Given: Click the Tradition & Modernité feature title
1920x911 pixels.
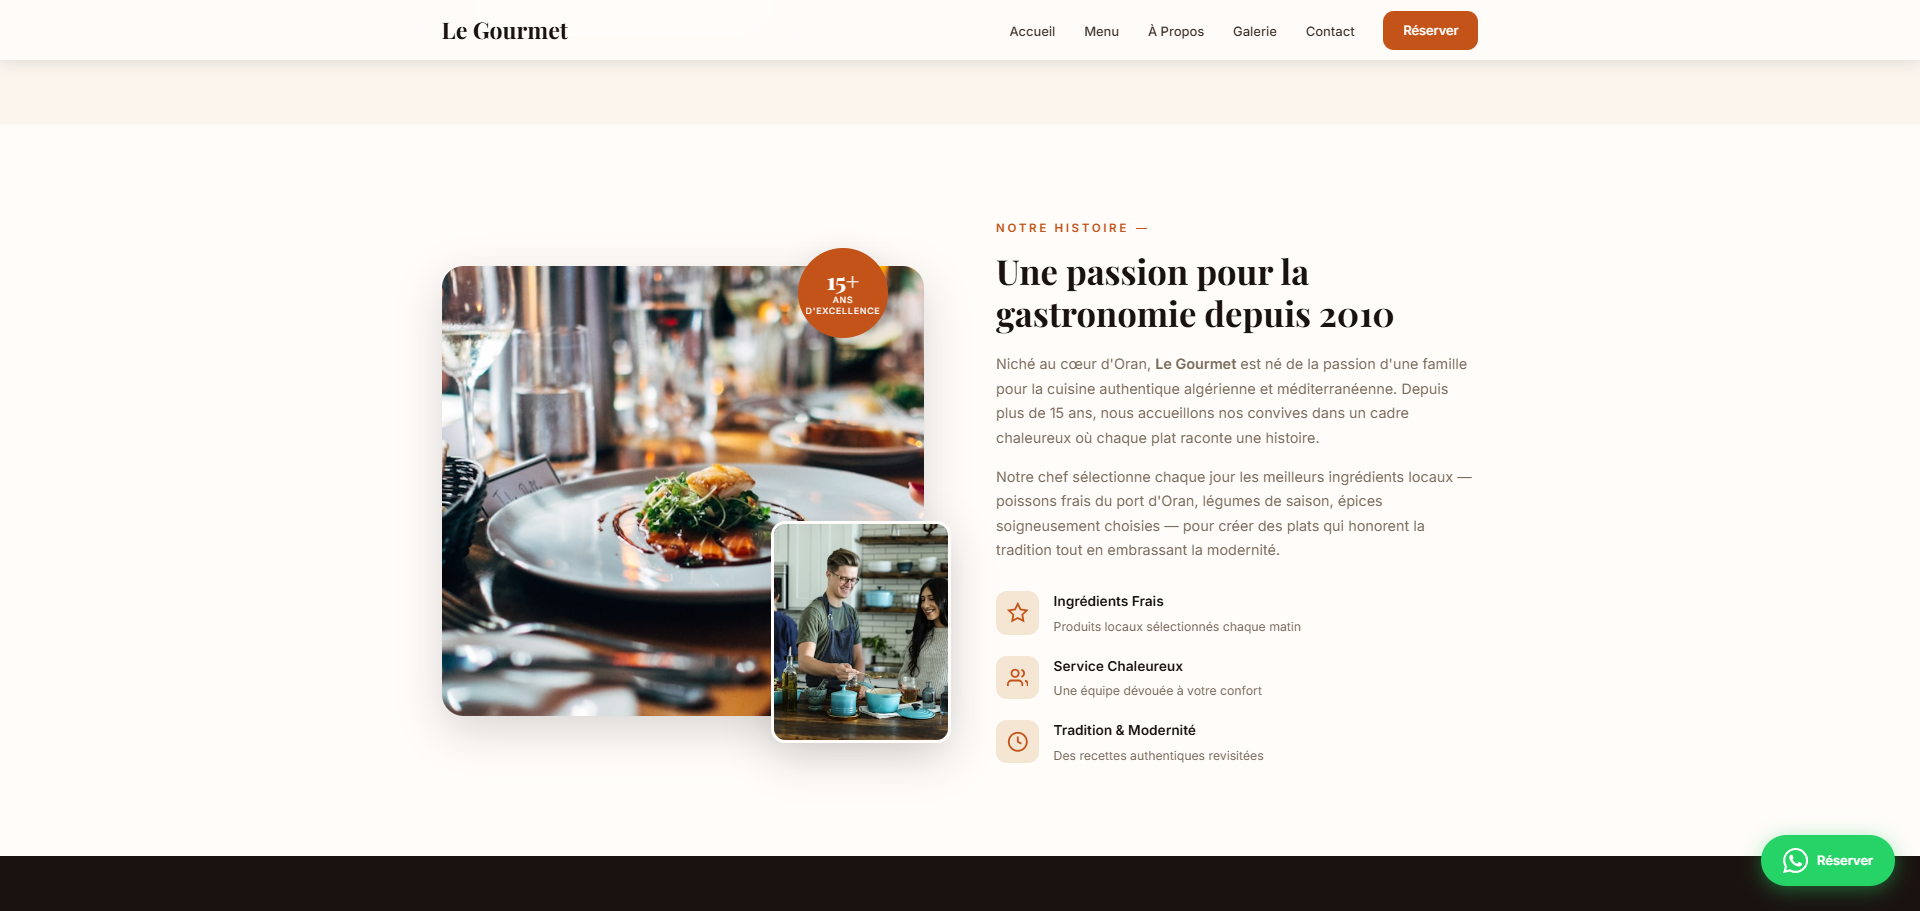Looking at the screenshot, I should (x=1124, y=730).
